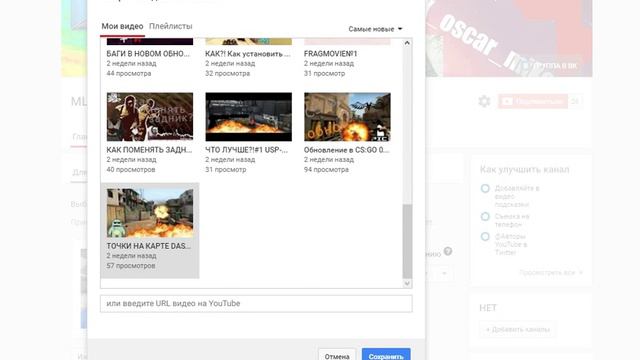The width and height of the screenshot is (640, 360).
Task: Open the Плейлисты tab
Action: [171, 26]
